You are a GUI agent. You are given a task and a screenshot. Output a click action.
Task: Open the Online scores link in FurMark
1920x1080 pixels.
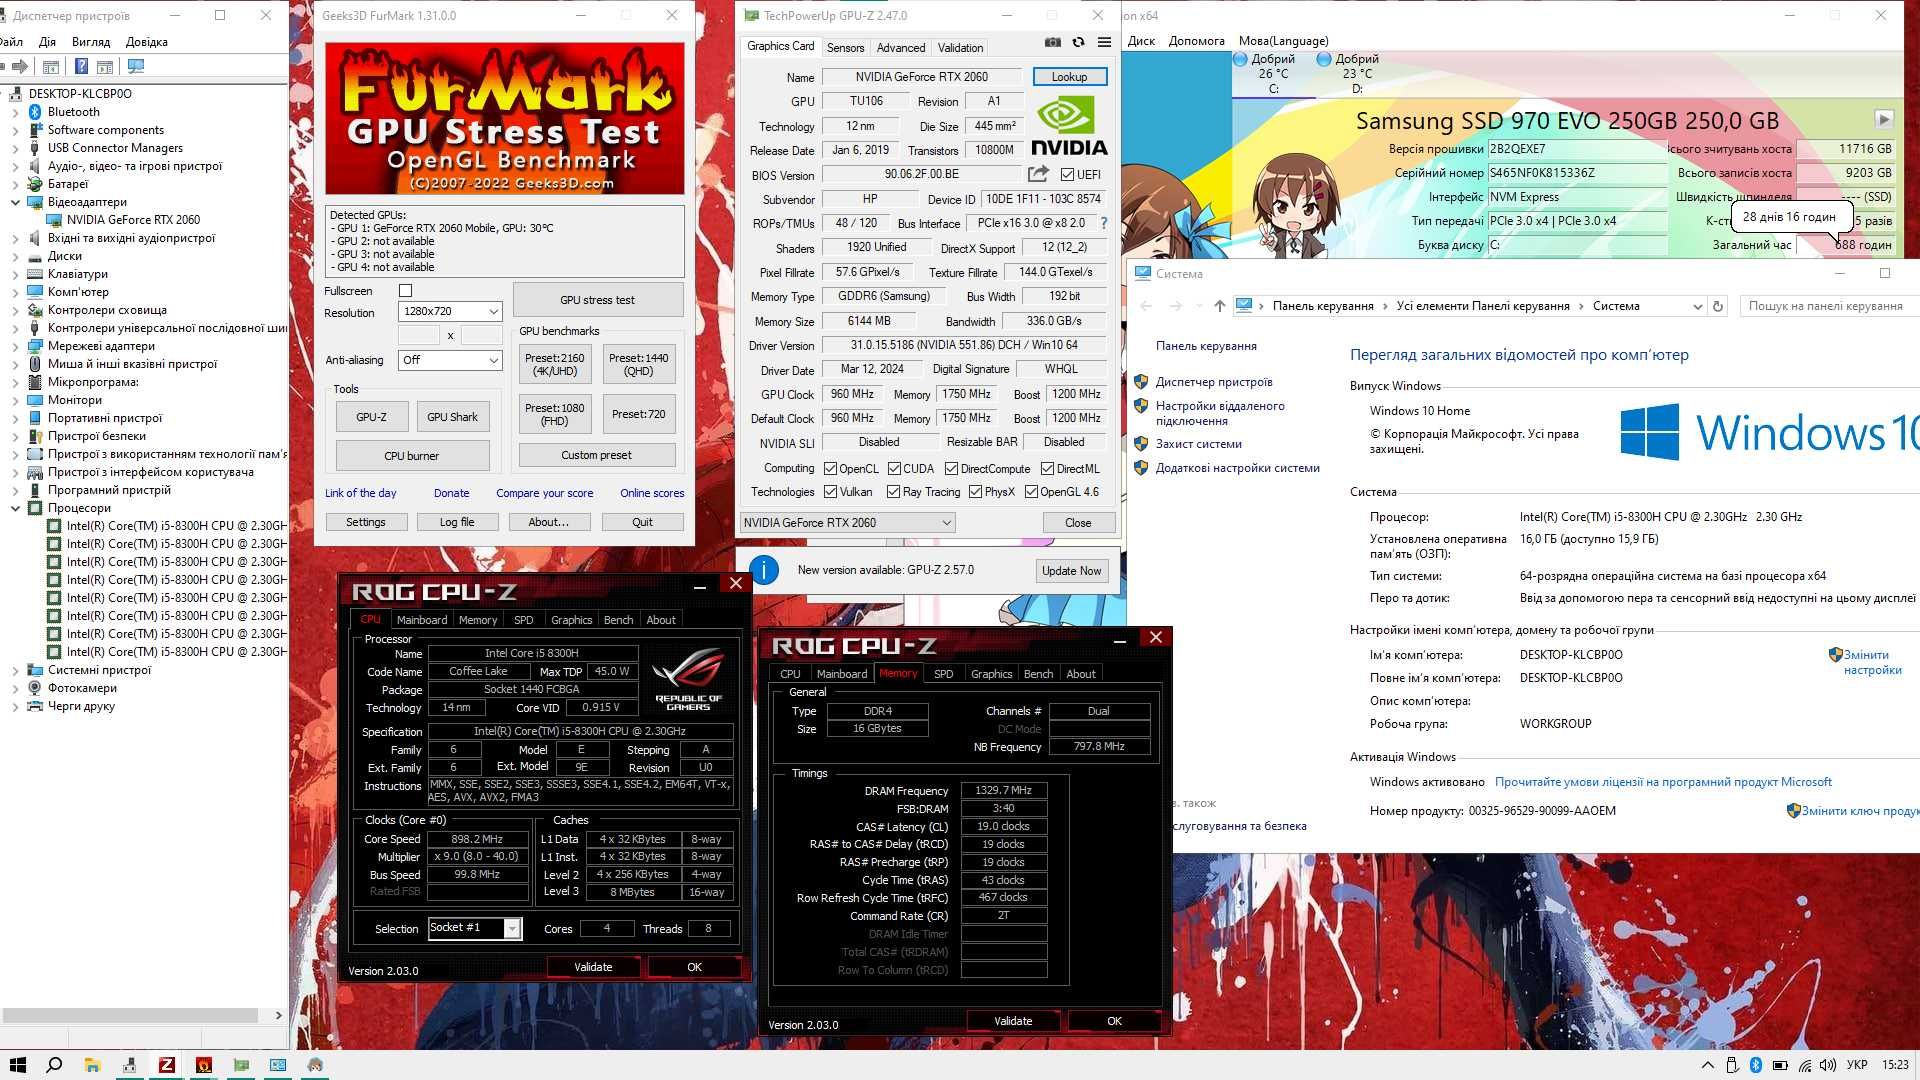coord(652,493)
